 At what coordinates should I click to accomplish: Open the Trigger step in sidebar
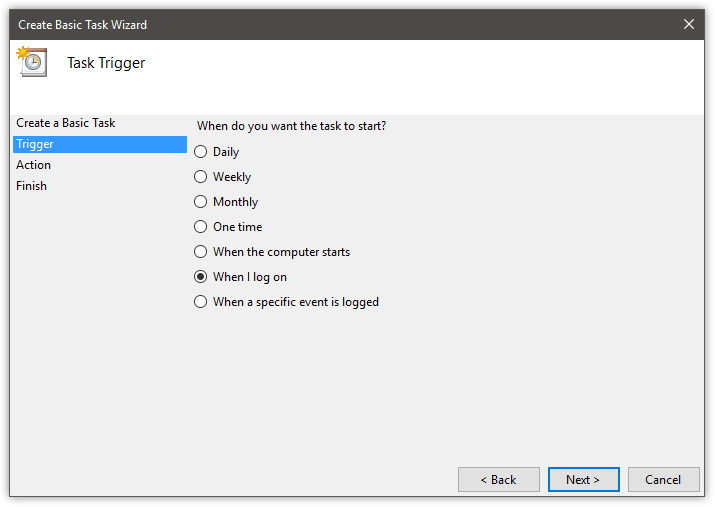[100, 144]
